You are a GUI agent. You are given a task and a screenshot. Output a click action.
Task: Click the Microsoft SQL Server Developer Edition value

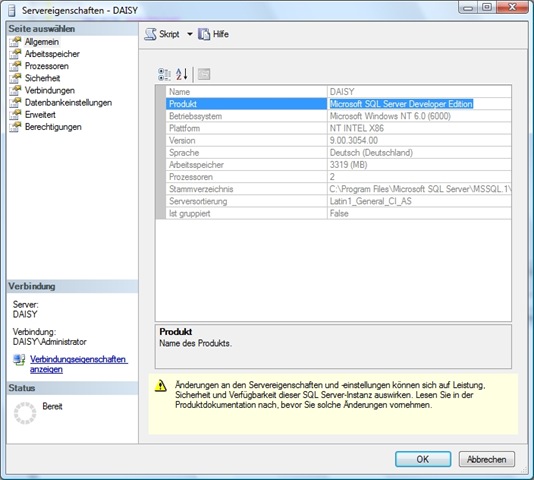click(401, 104)
